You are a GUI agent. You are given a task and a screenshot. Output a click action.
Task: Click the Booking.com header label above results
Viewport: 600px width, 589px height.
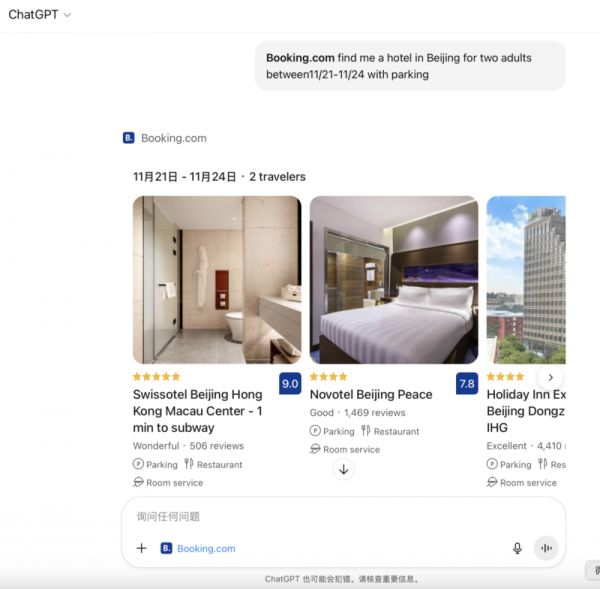point(174,138)
